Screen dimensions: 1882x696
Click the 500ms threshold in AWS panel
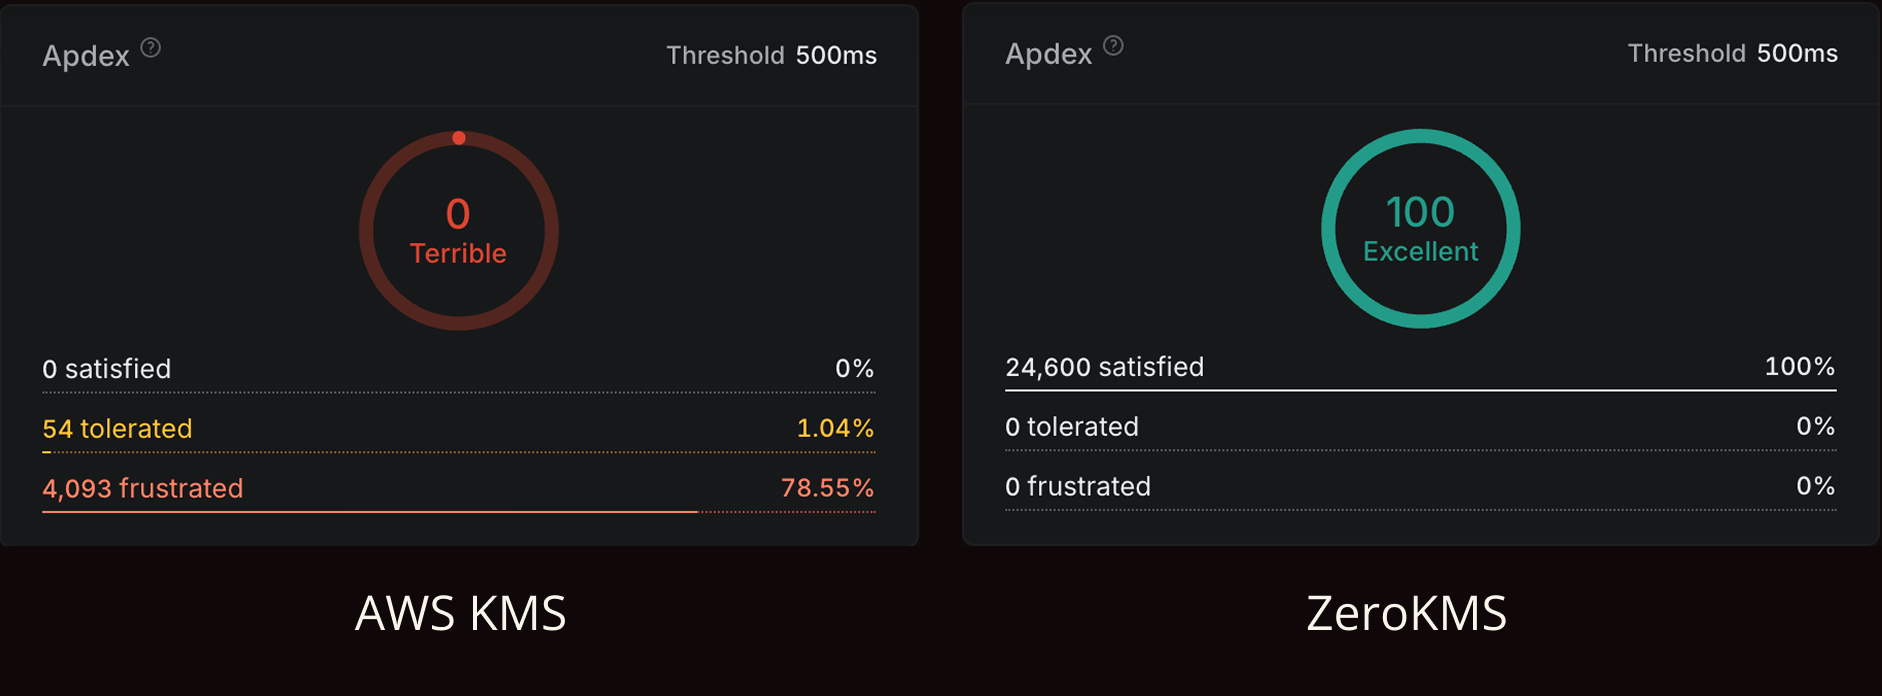pos(836,55)
